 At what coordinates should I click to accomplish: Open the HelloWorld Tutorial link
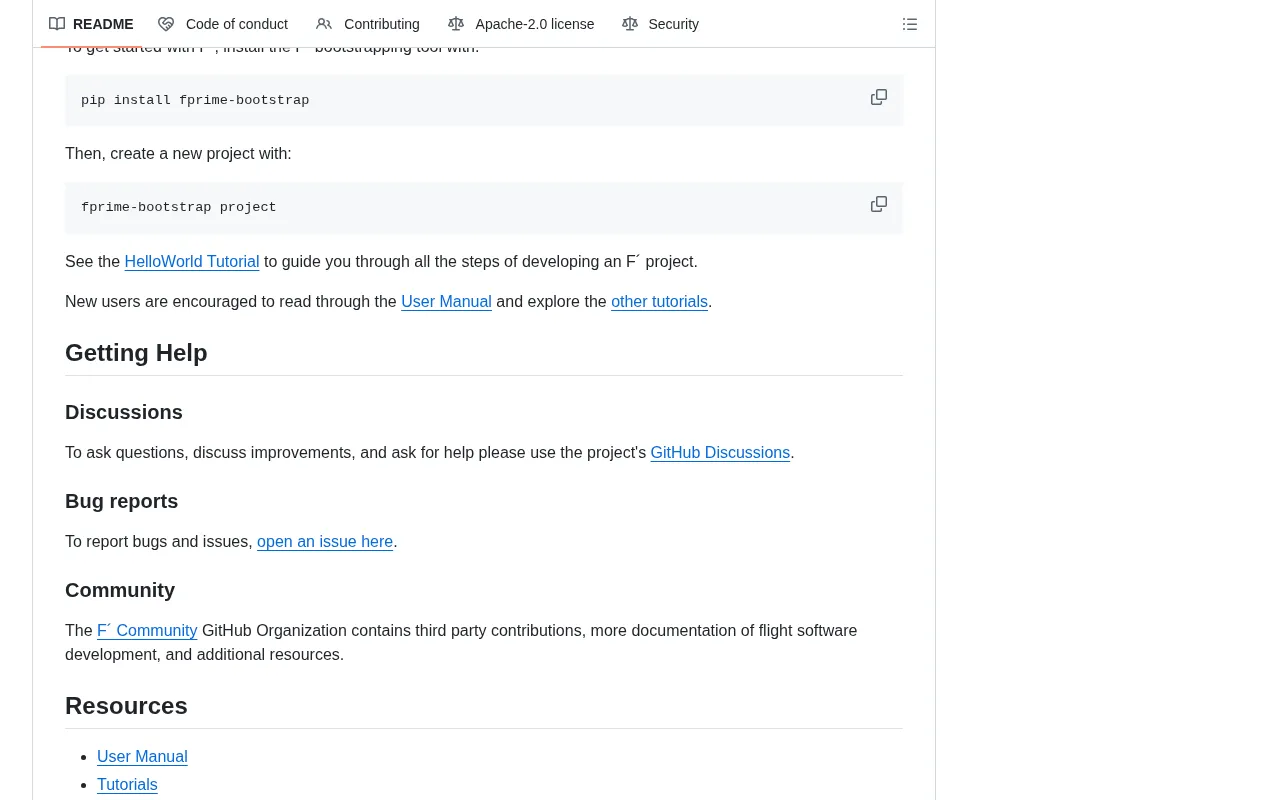(x=192, y=262)
